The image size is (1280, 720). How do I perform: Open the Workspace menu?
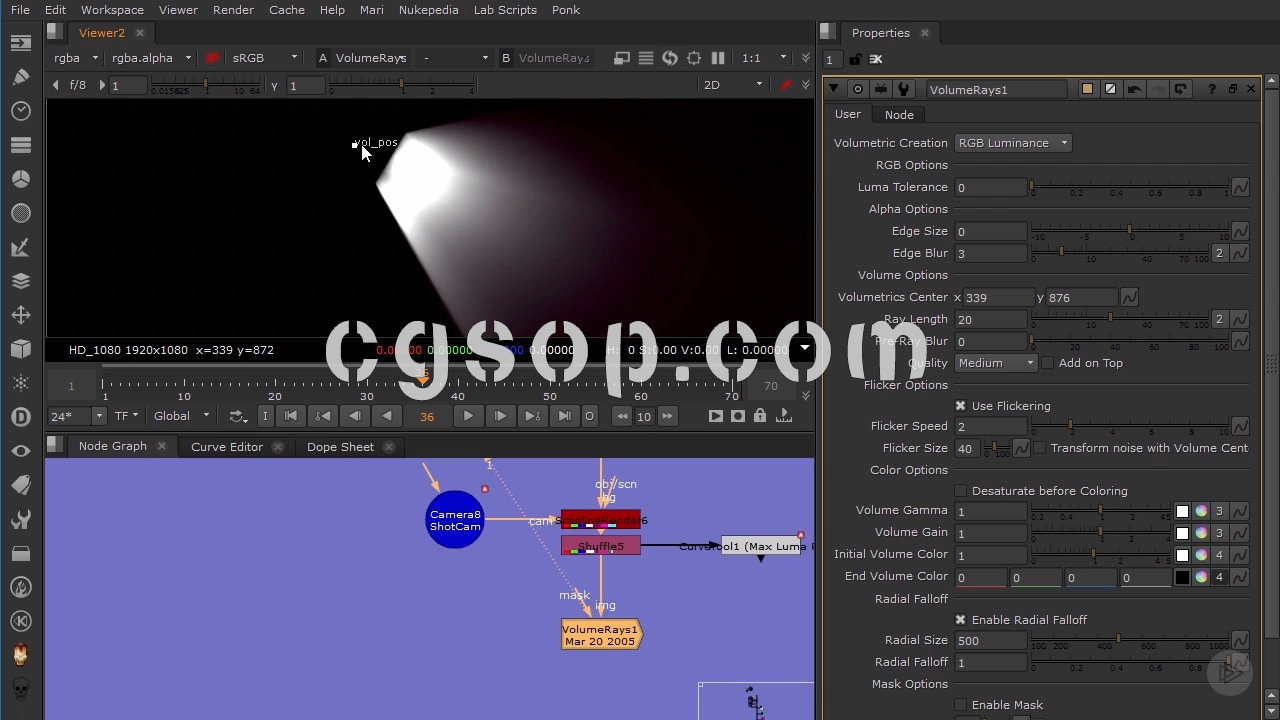click(x=112, y=10)
